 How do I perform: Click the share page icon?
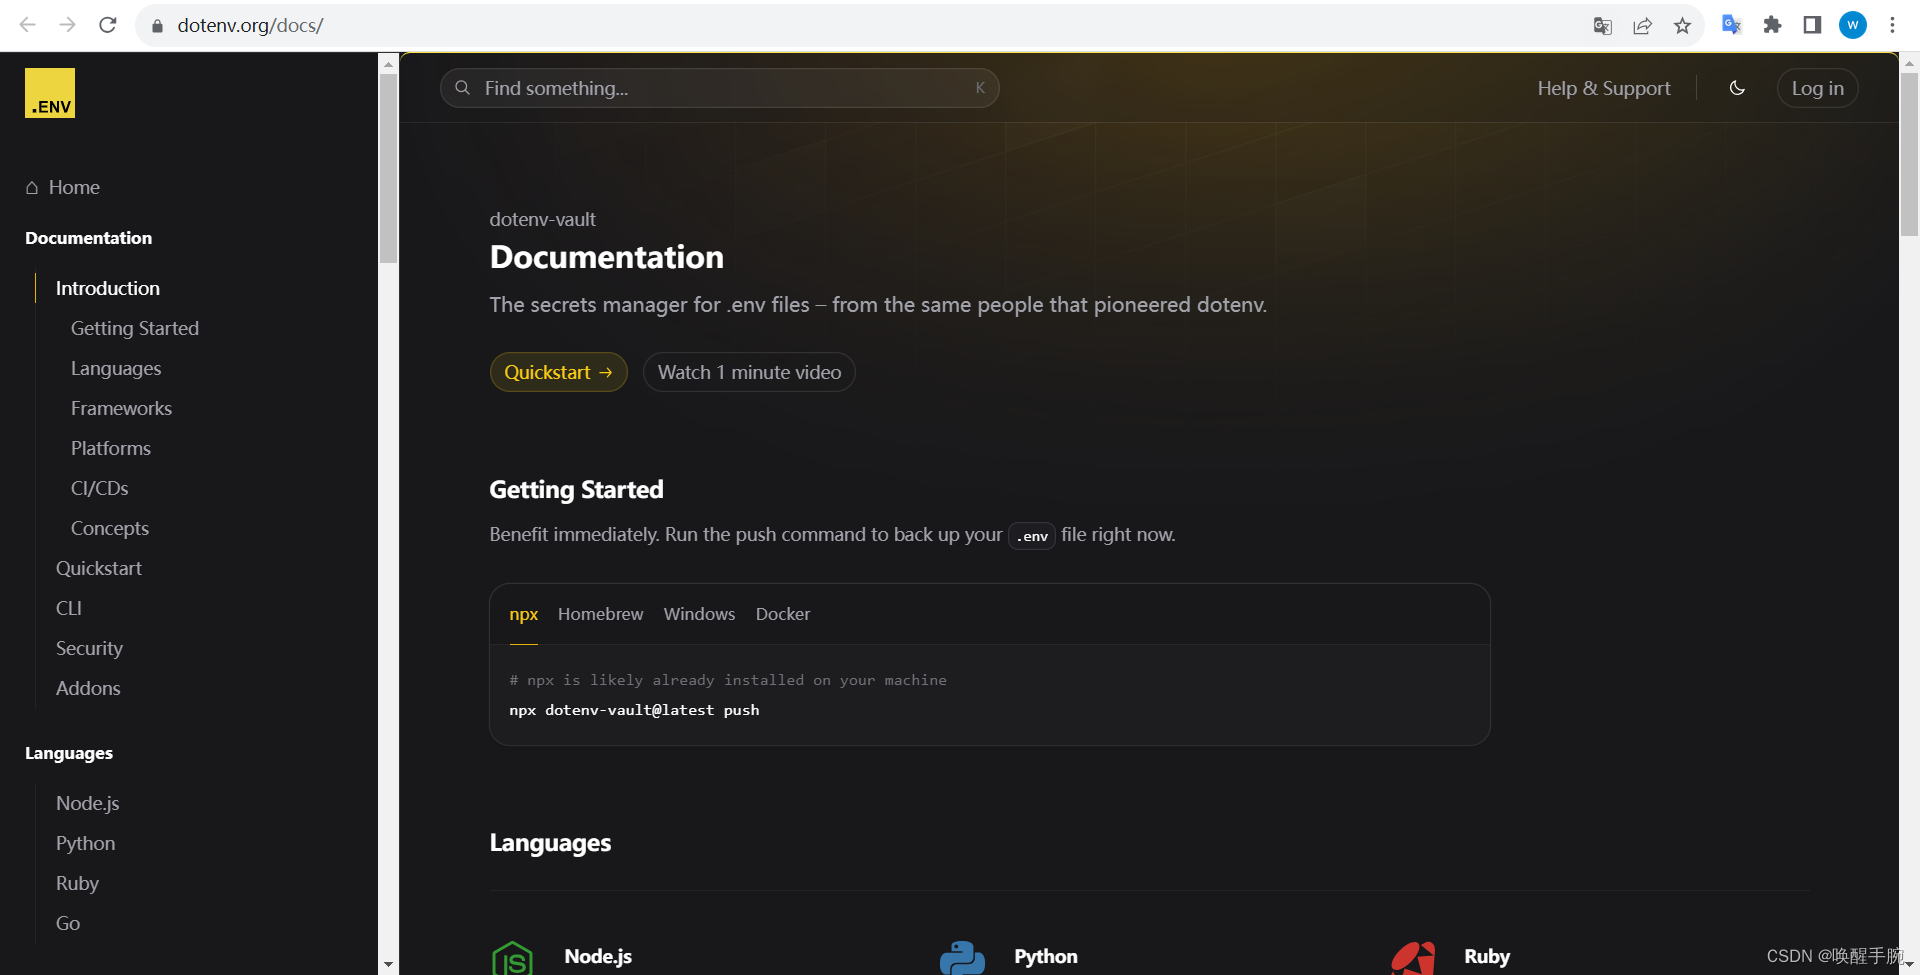click(x=1642, y=26)
